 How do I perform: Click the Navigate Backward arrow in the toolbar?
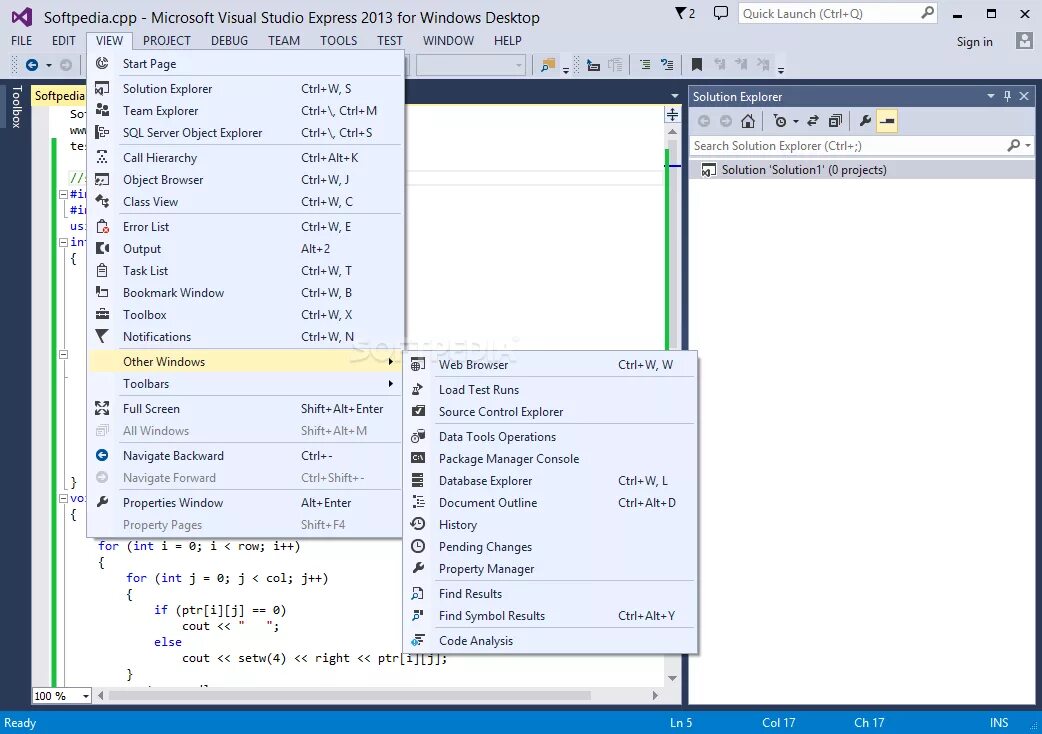point(31,64)
